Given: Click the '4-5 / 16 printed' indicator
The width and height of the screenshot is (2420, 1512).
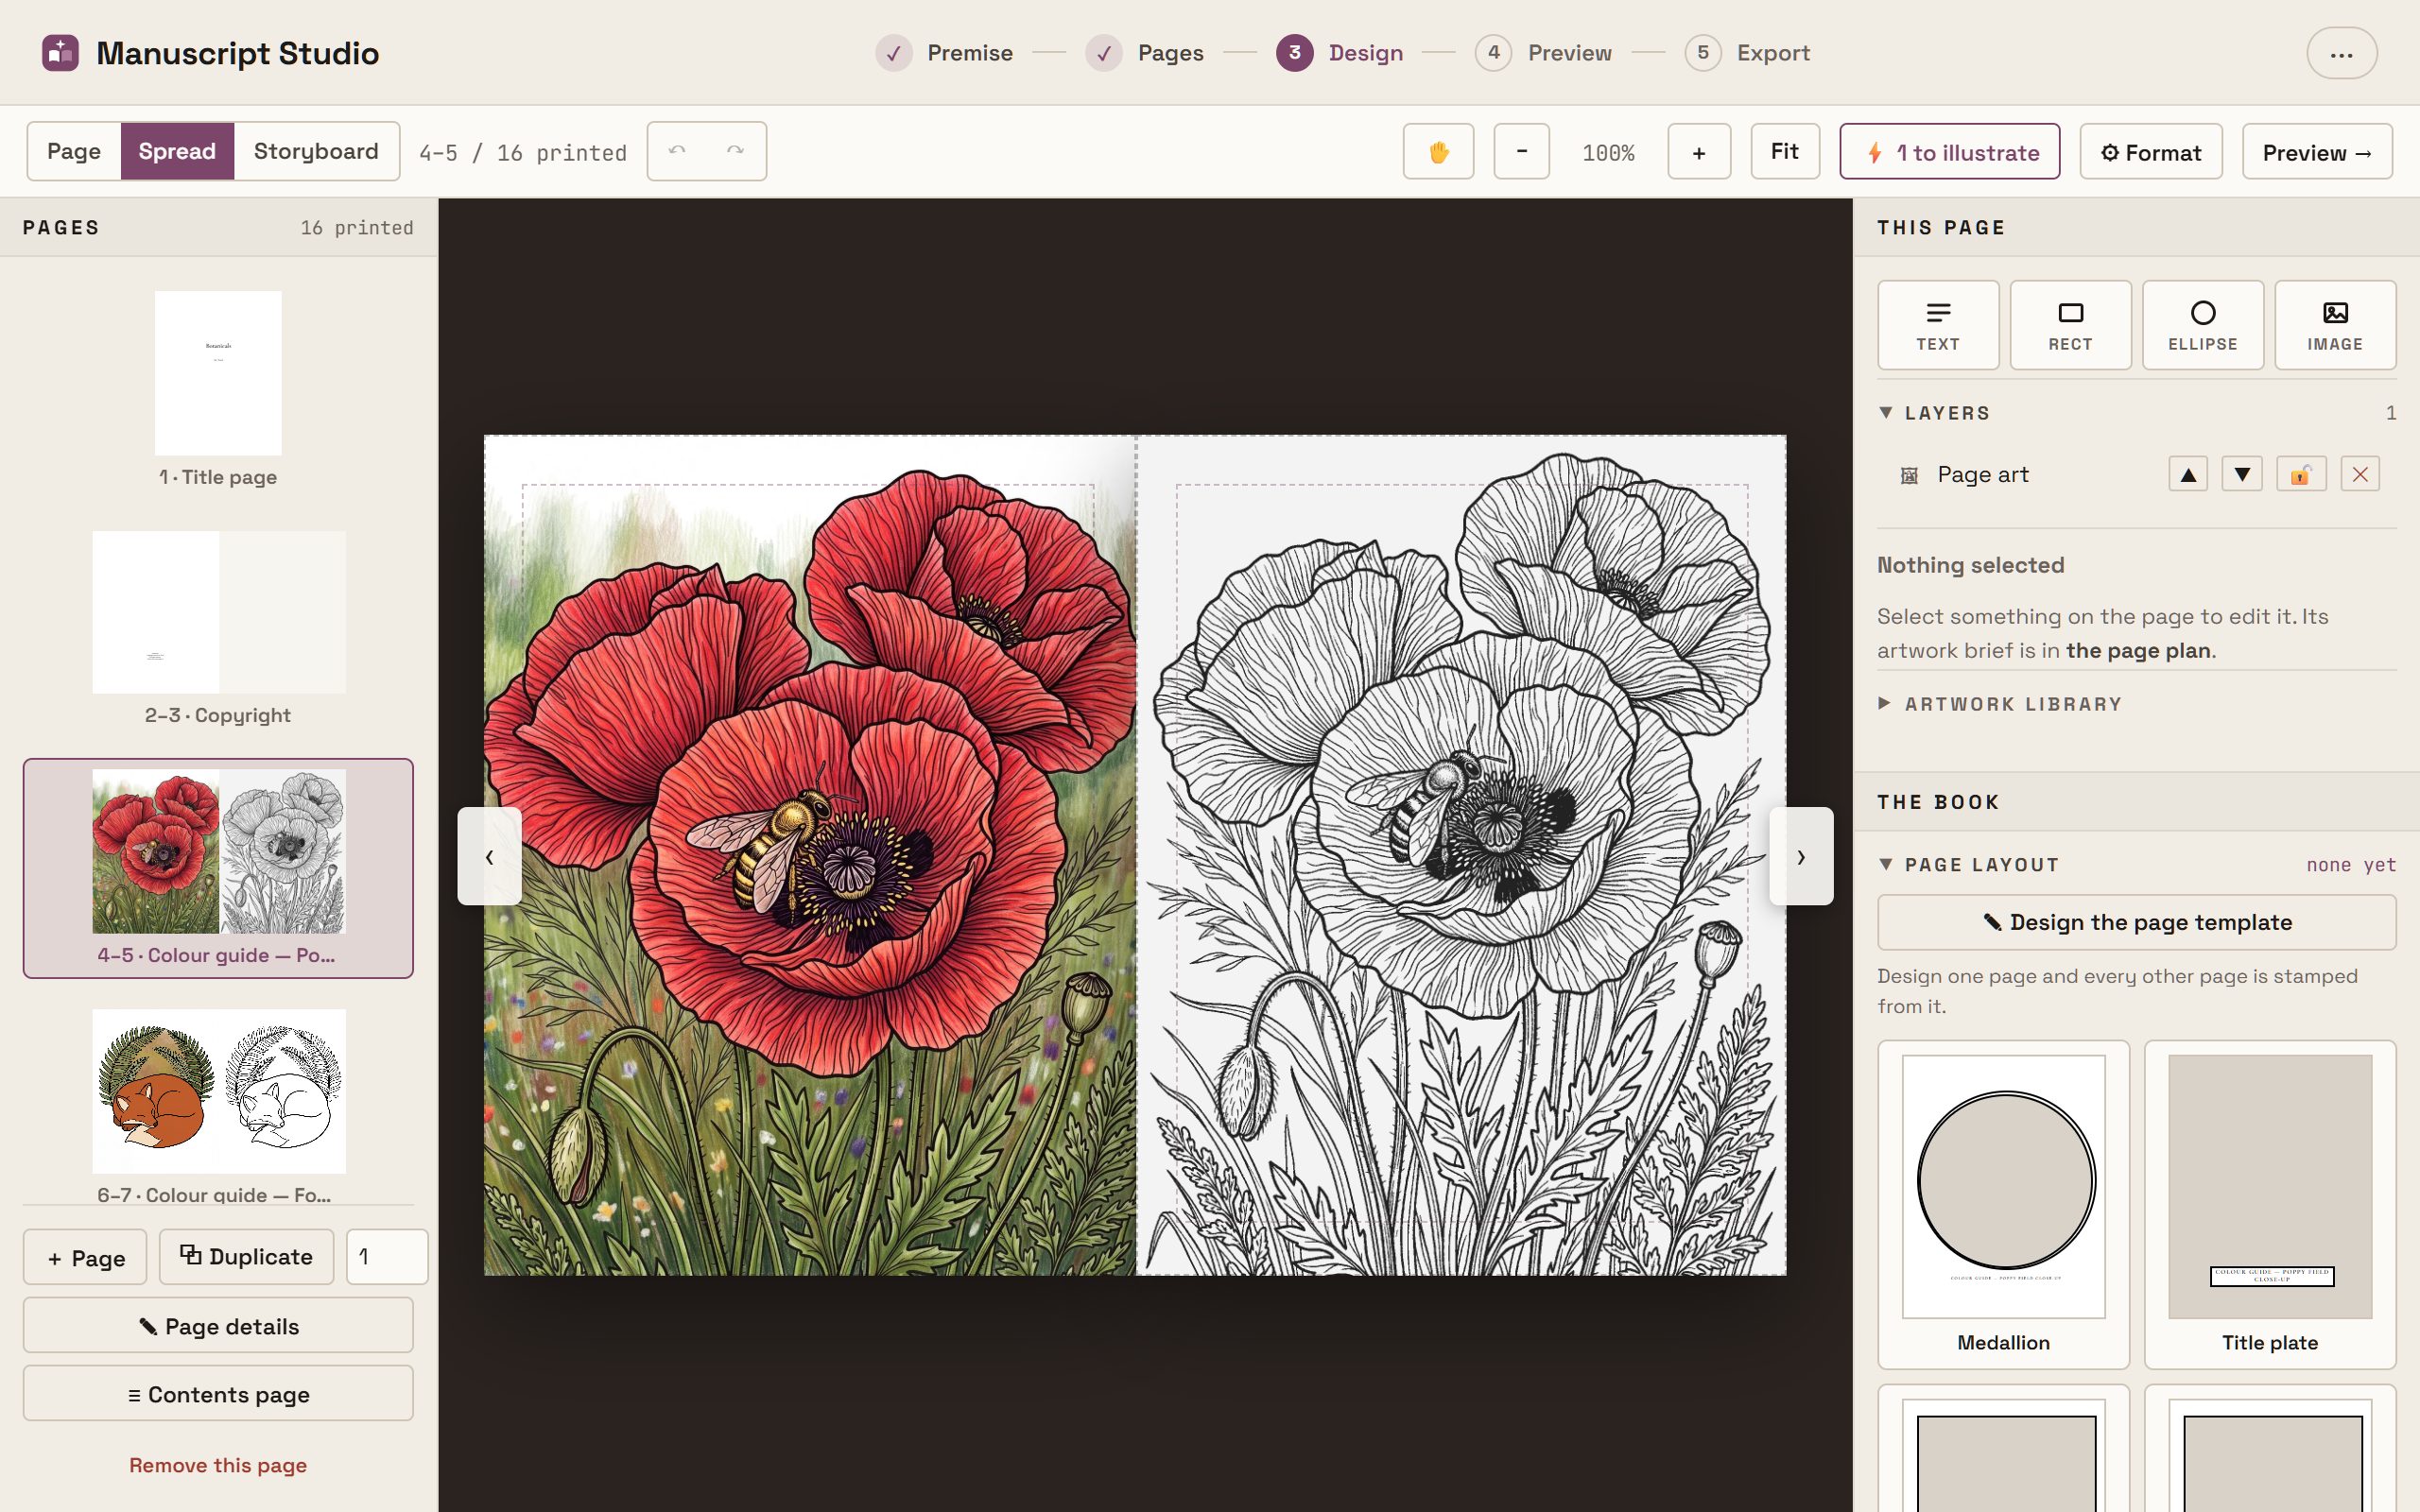Looking at the screenshot, I should 523,153.
